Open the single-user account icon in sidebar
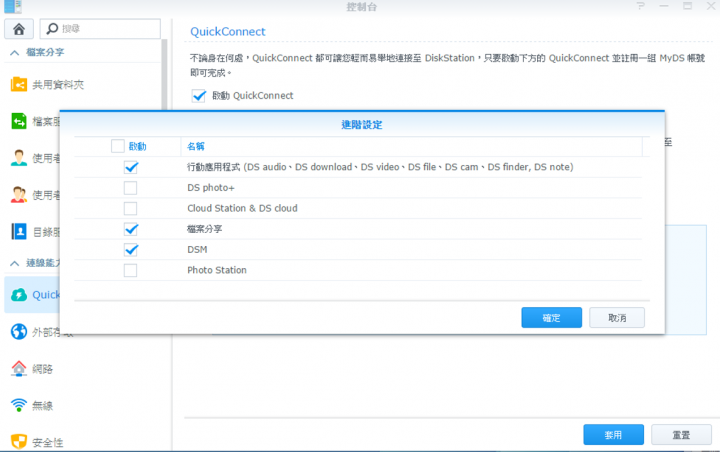The image size is (720, 452). 19,158
